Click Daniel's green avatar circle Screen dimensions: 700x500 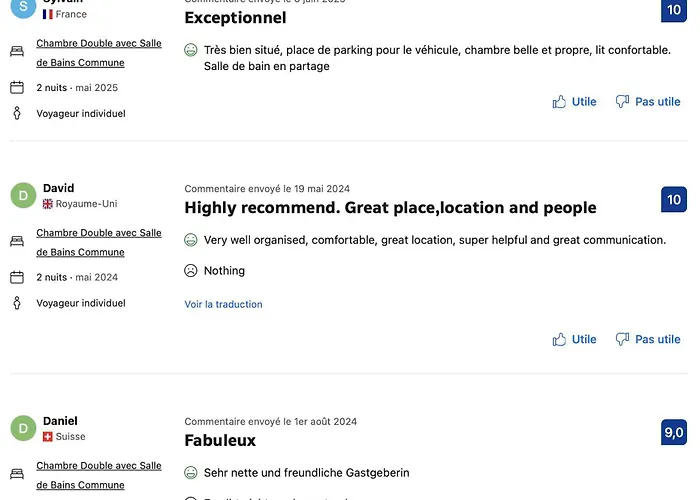23,428
